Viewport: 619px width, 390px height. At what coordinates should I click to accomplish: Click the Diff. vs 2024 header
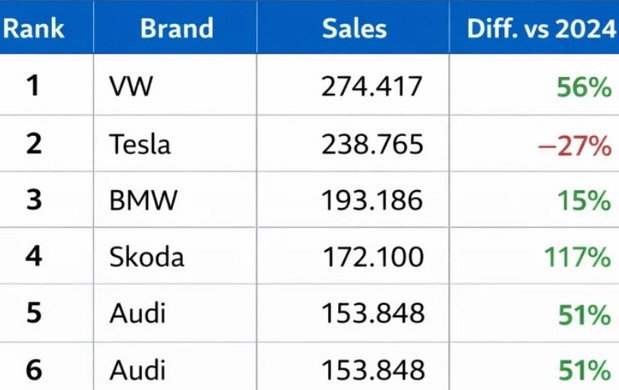[x=541, y=28]
